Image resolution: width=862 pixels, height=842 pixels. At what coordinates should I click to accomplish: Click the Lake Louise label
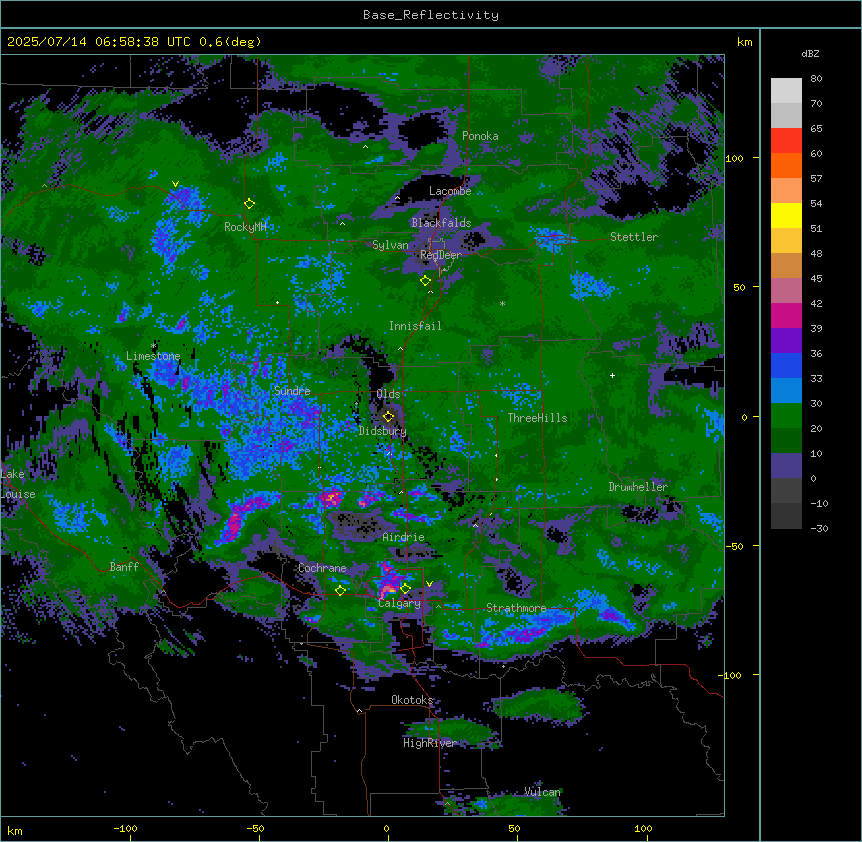click(18, 484)
